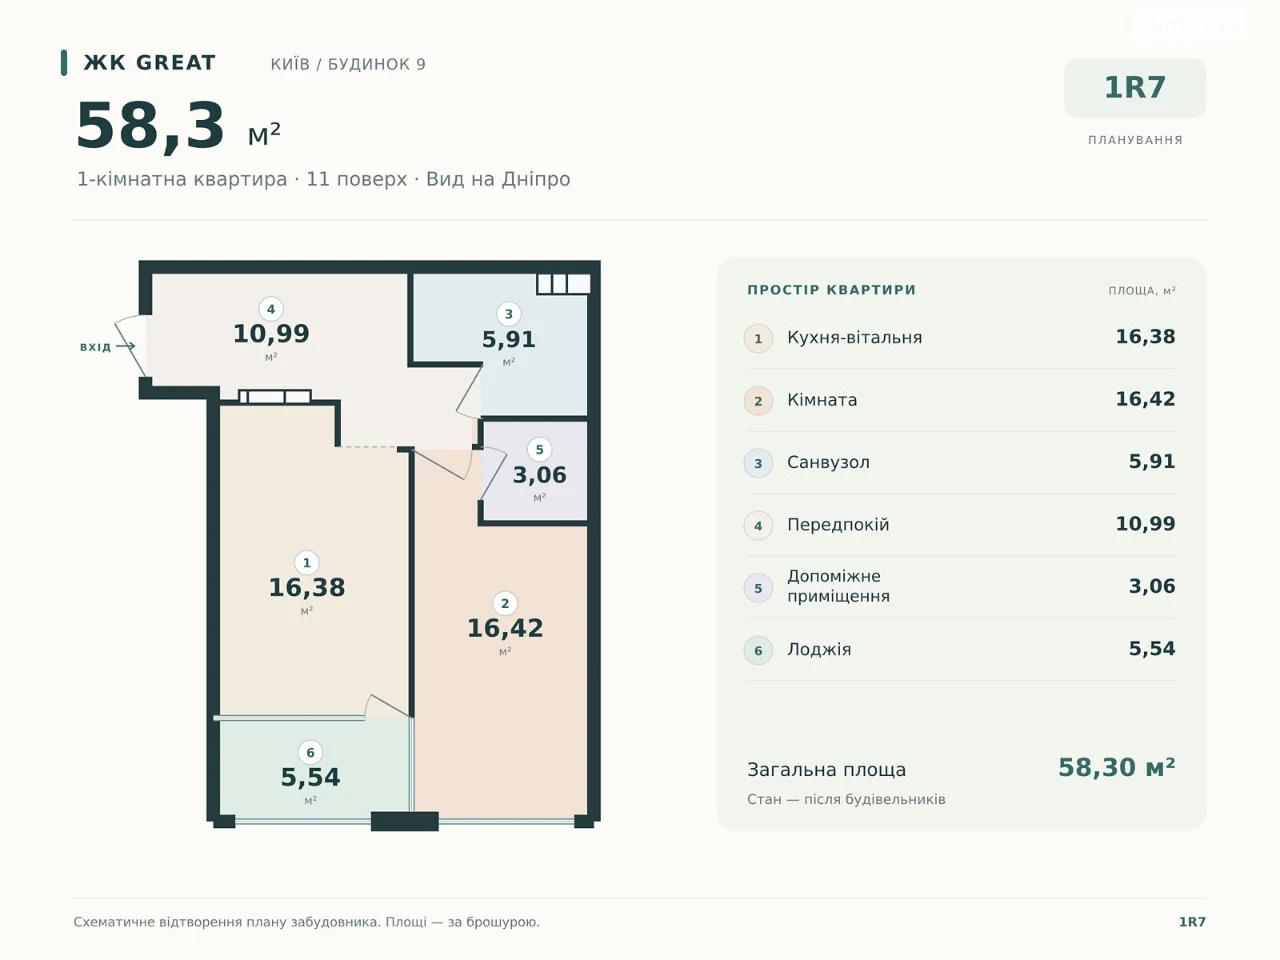
Task: Click the 1R7 code in the footer
Action: 1192,922
